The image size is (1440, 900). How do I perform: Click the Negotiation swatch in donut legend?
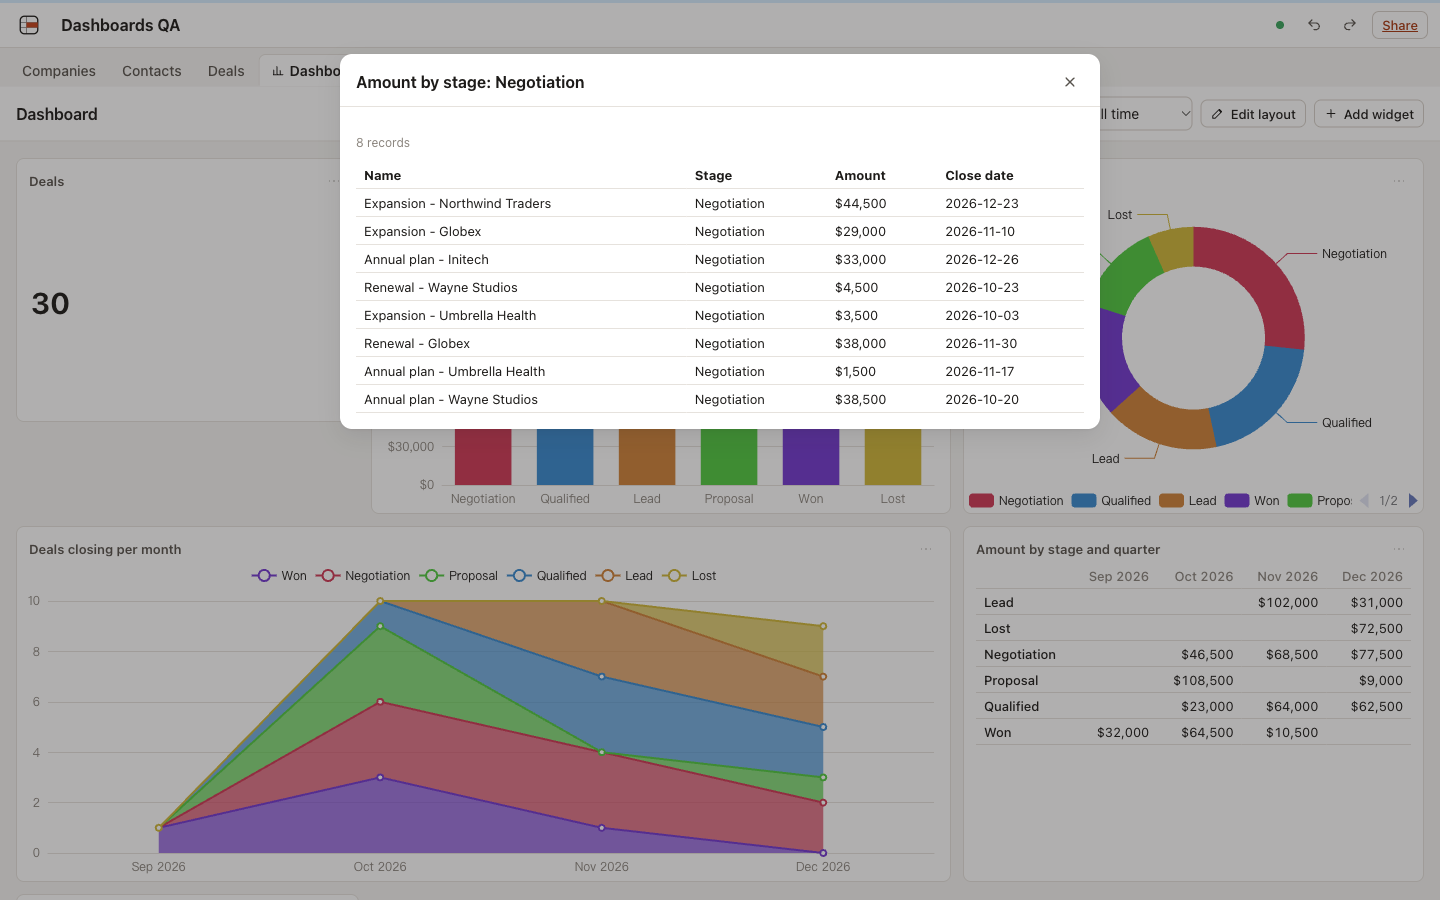[981, 501]
